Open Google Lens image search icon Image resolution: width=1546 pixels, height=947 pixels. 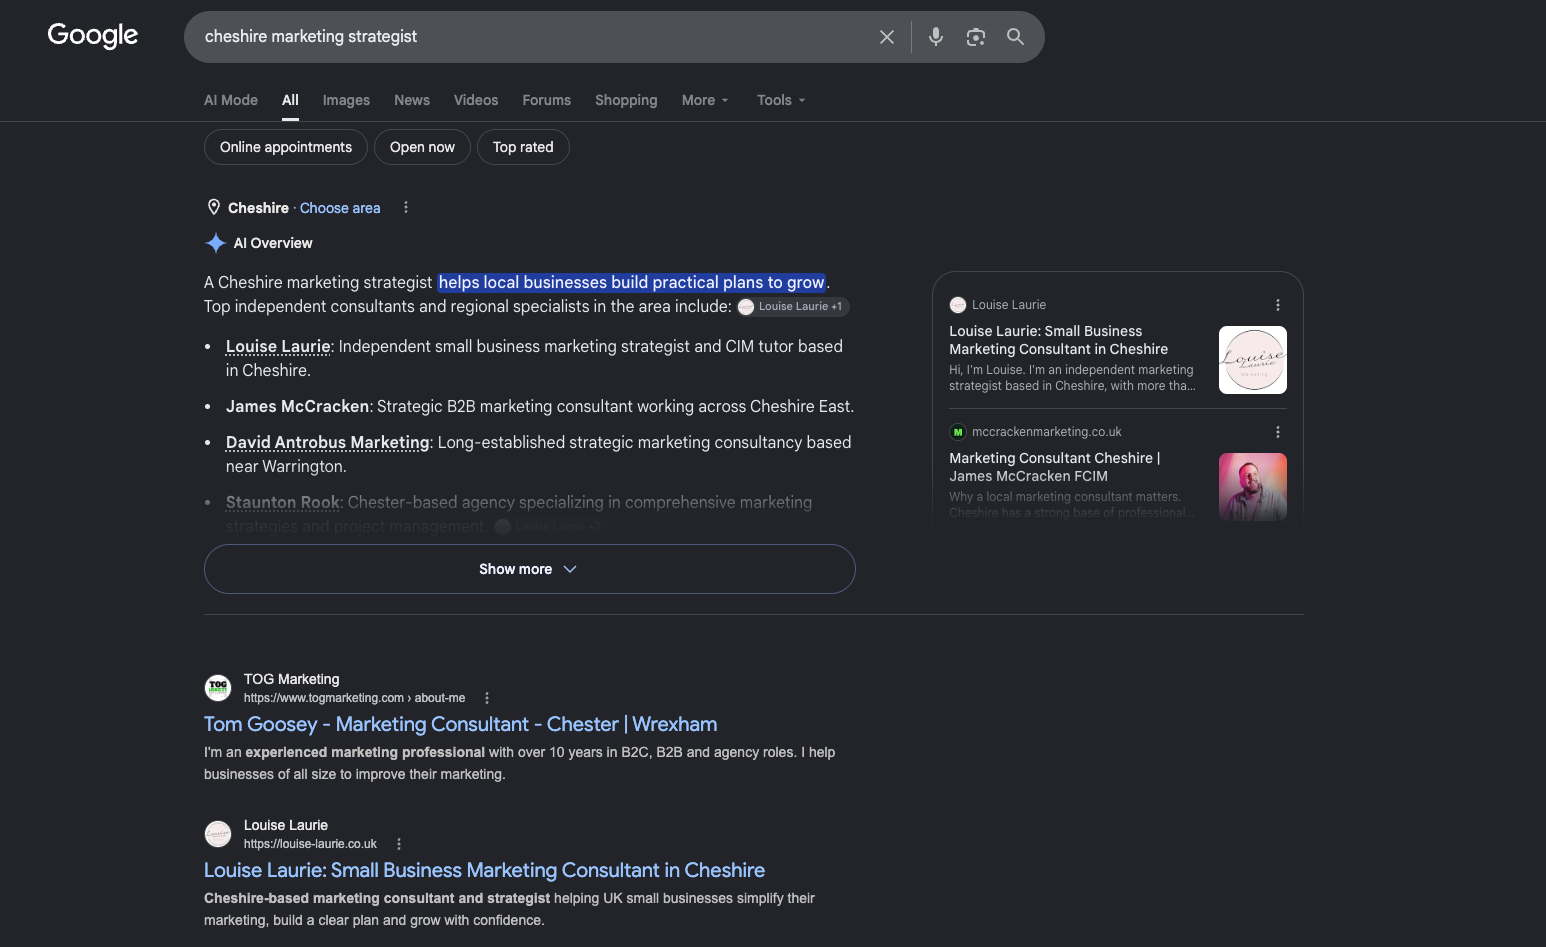pyautogui.click(x=976, y=37)
